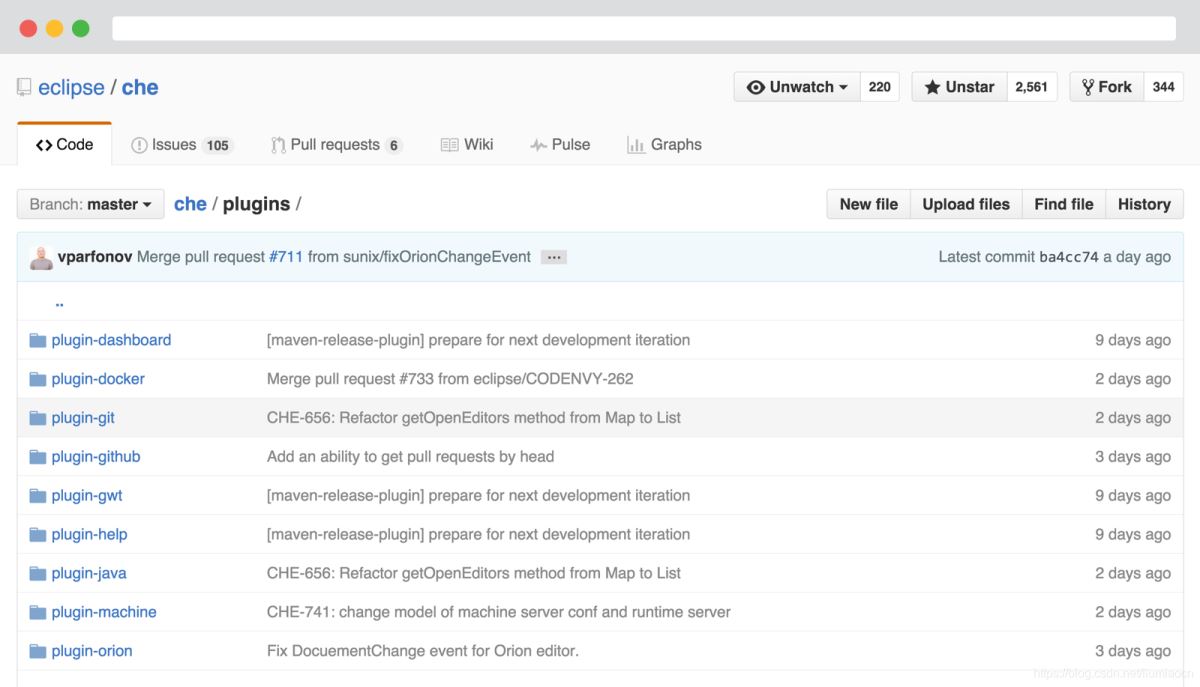Click the browser address bar

tap(643, 28)
